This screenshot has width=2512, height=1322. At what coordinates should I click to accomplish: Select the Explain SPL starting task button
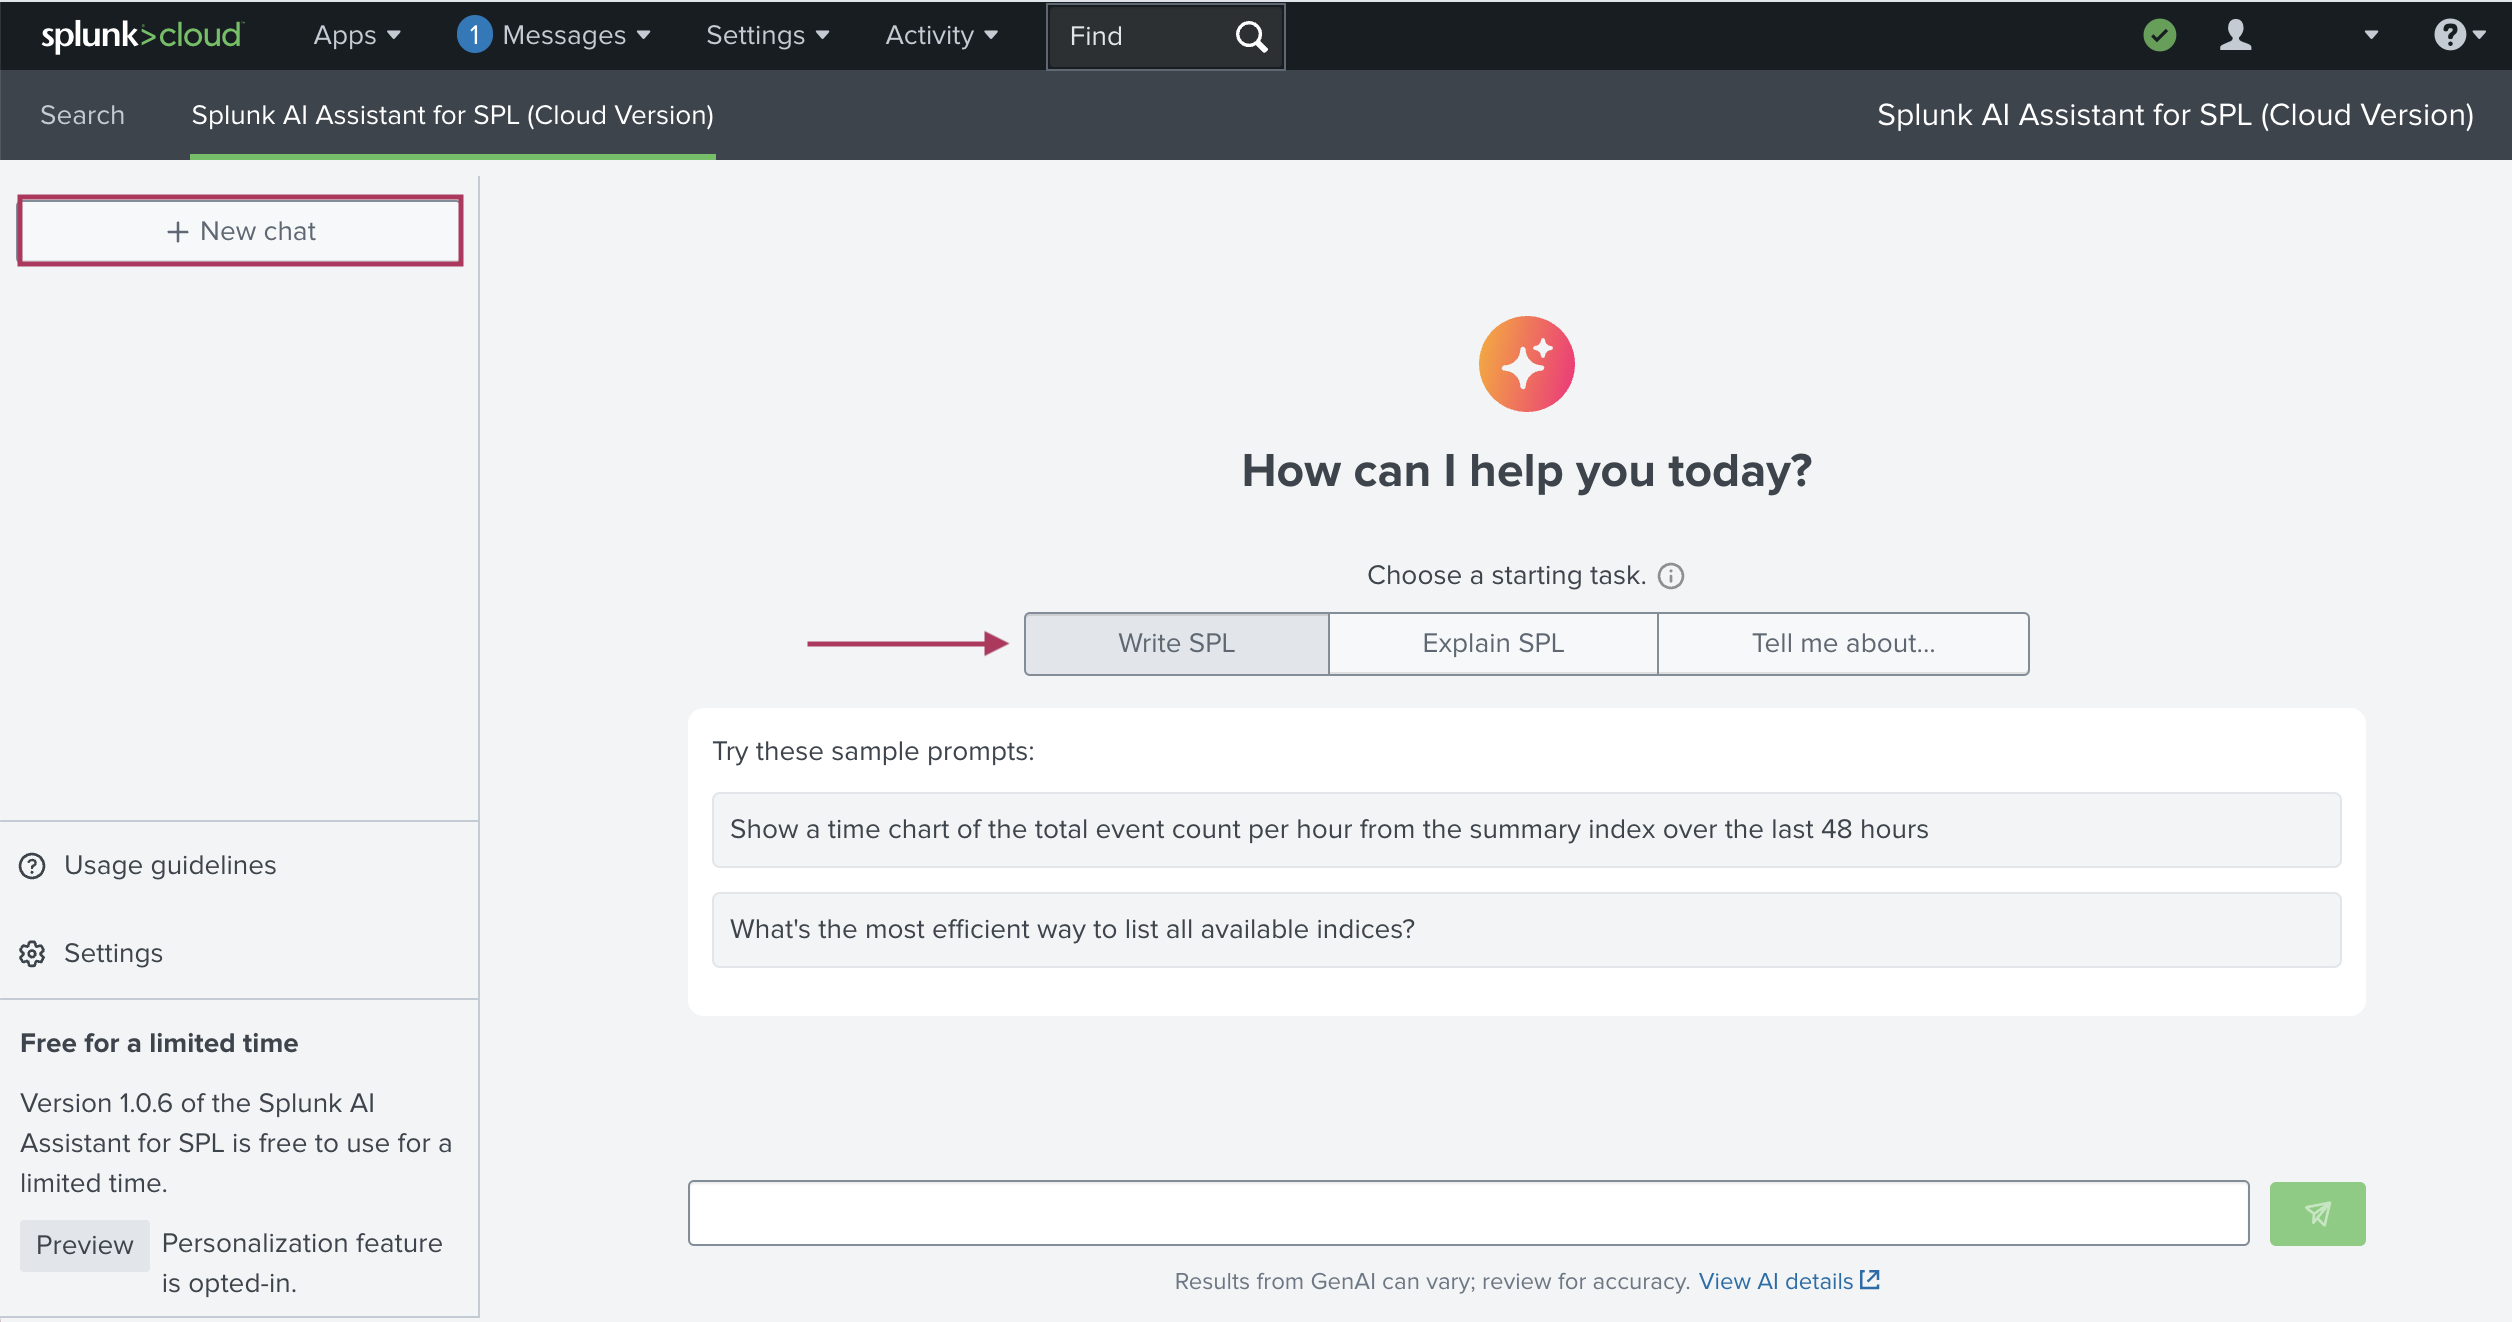click(1492, 641)
